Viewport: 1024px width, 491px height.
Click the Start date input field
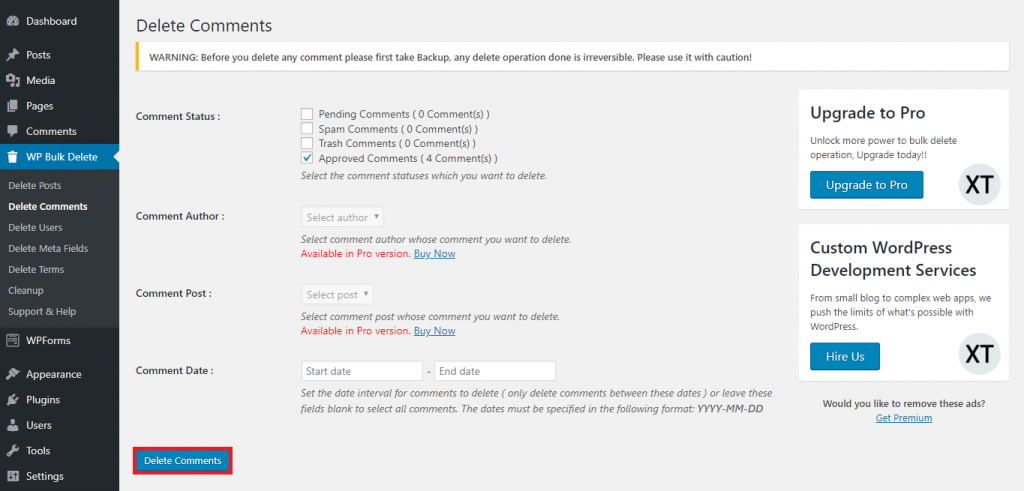(x=362, y=371)
